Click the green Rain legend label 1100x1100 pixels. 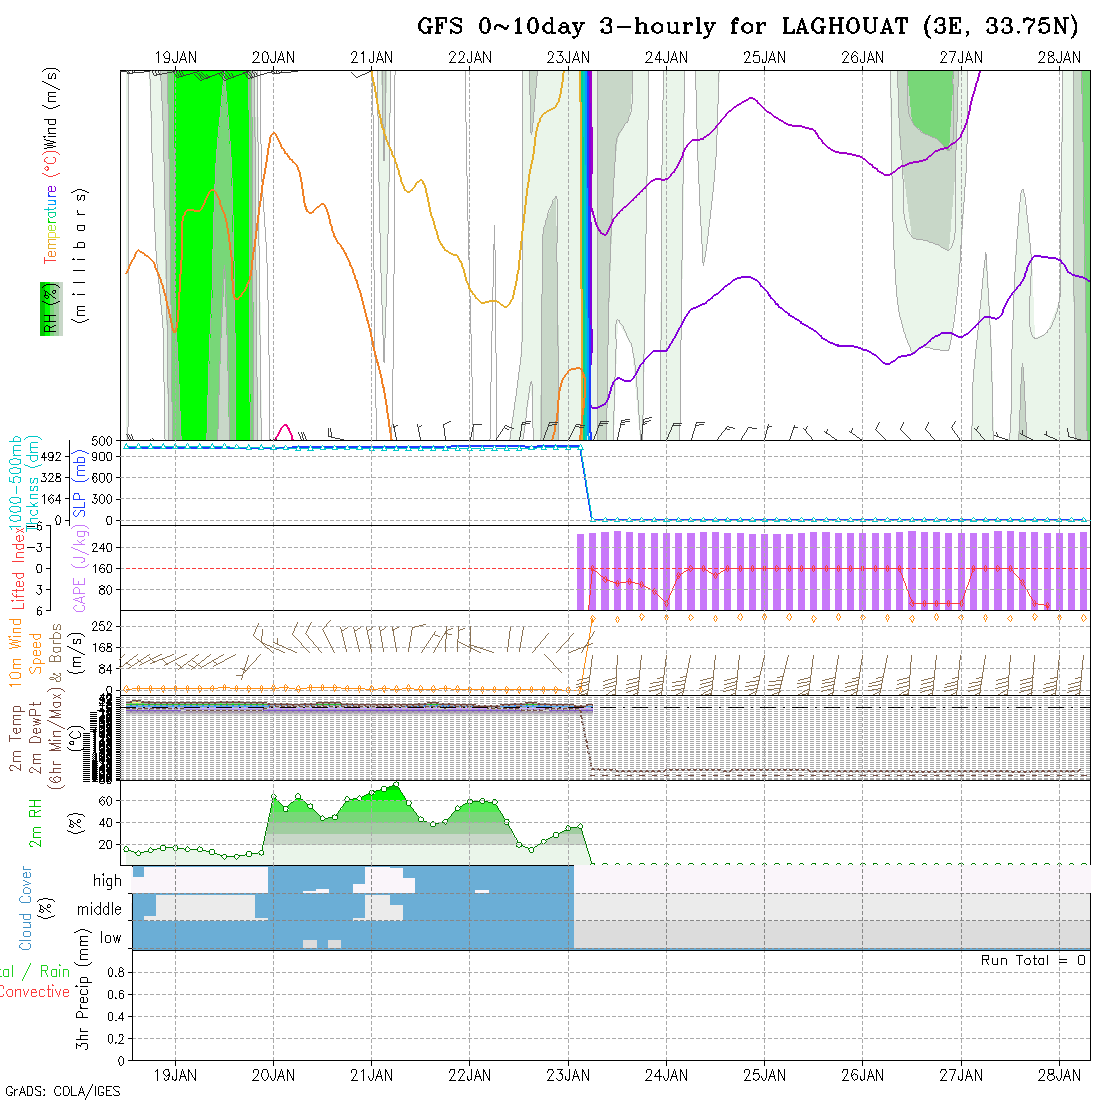pos(55,972)
